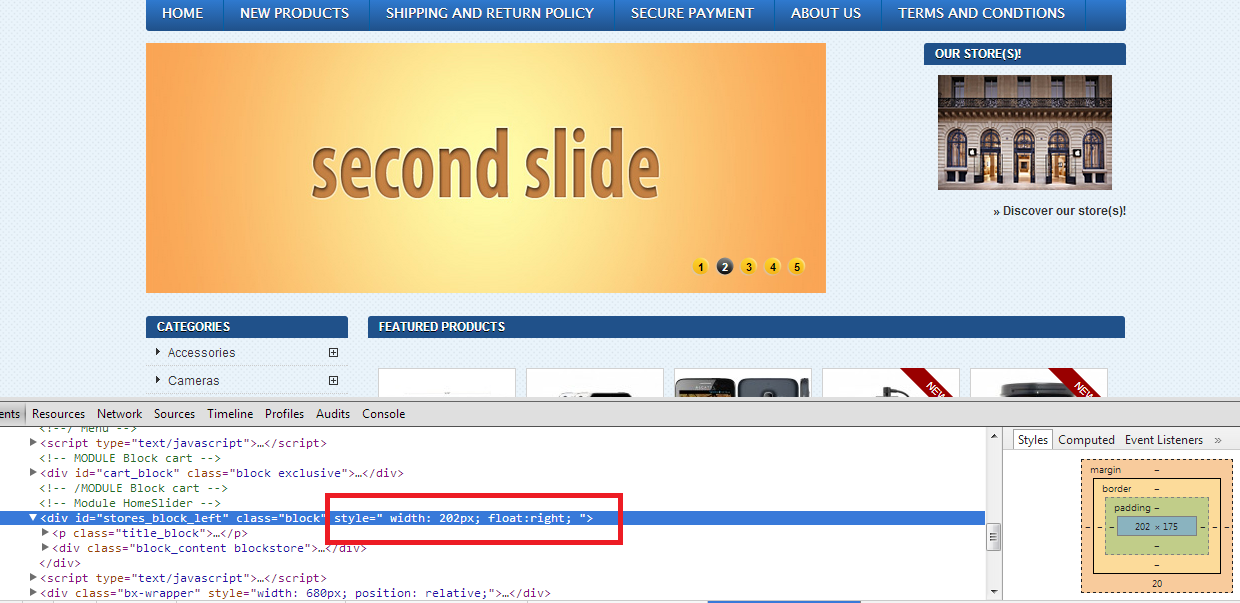Follow the Discover our store(s)! link
1240x603 pixels.
1060,211
